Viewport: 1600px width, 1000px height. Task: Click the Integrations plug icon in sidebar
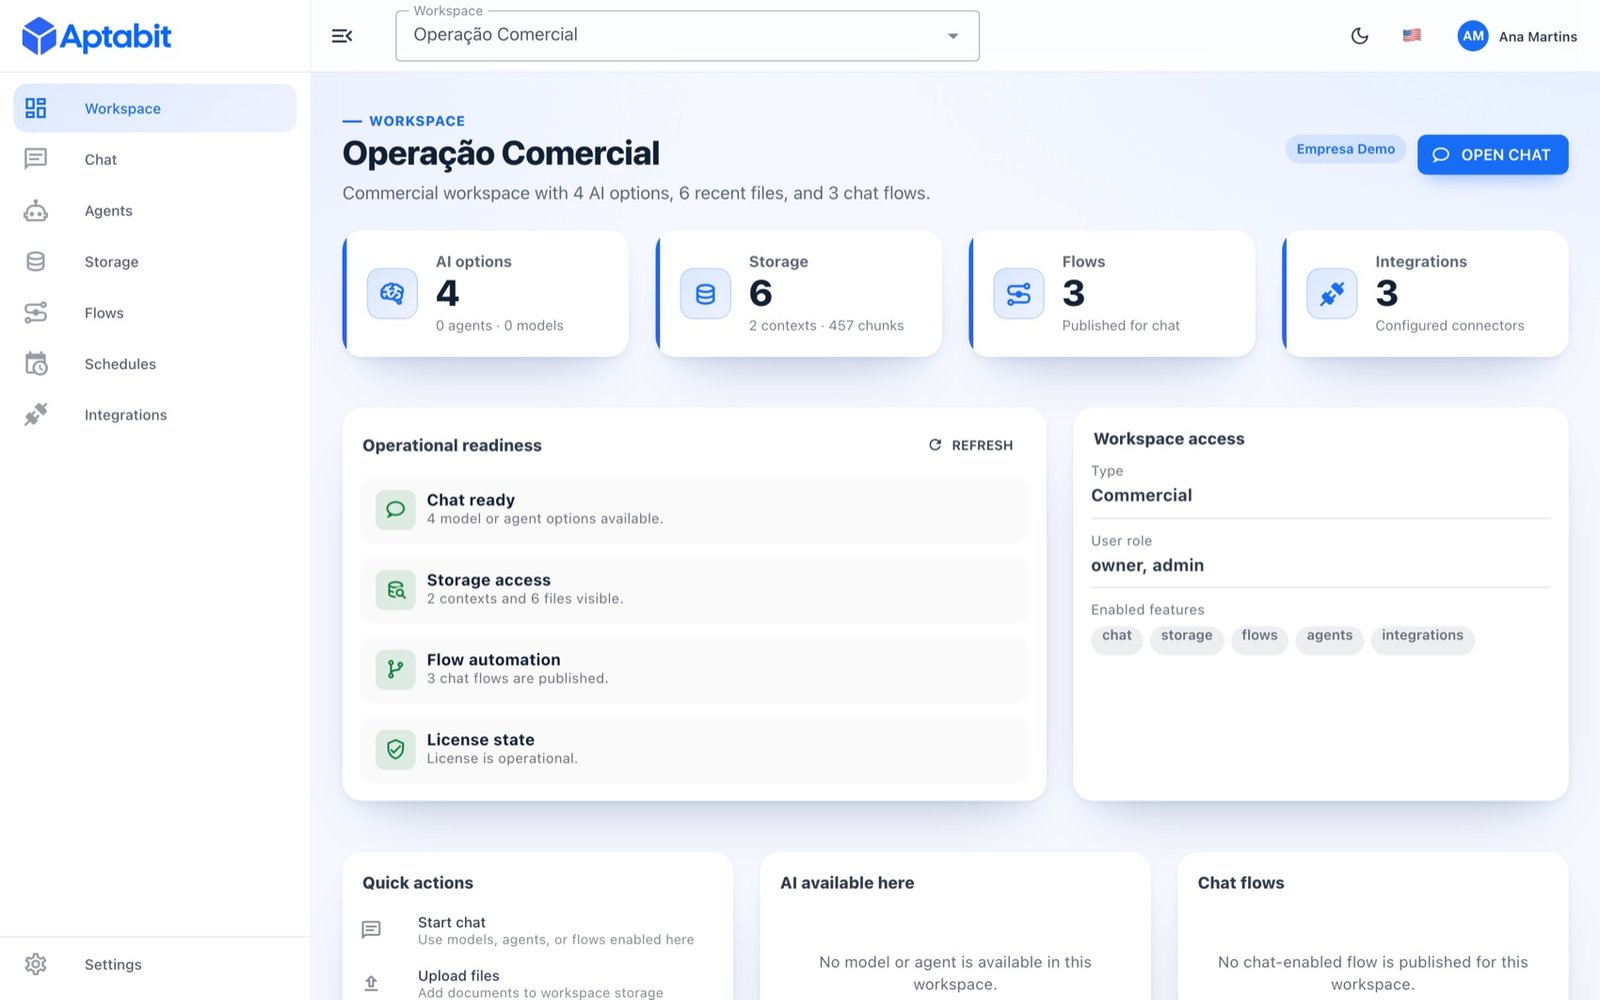point(36,414)
